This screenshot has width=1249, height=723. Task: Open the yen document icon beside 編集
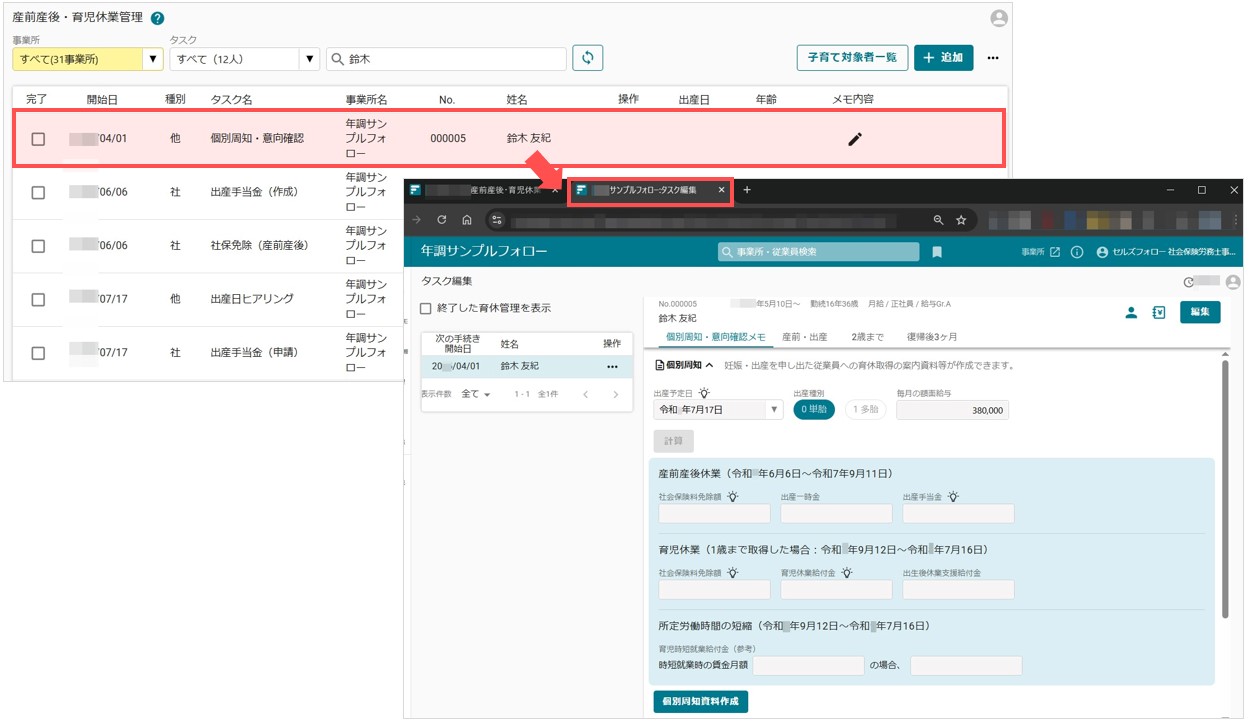(x=1159, y=312)
